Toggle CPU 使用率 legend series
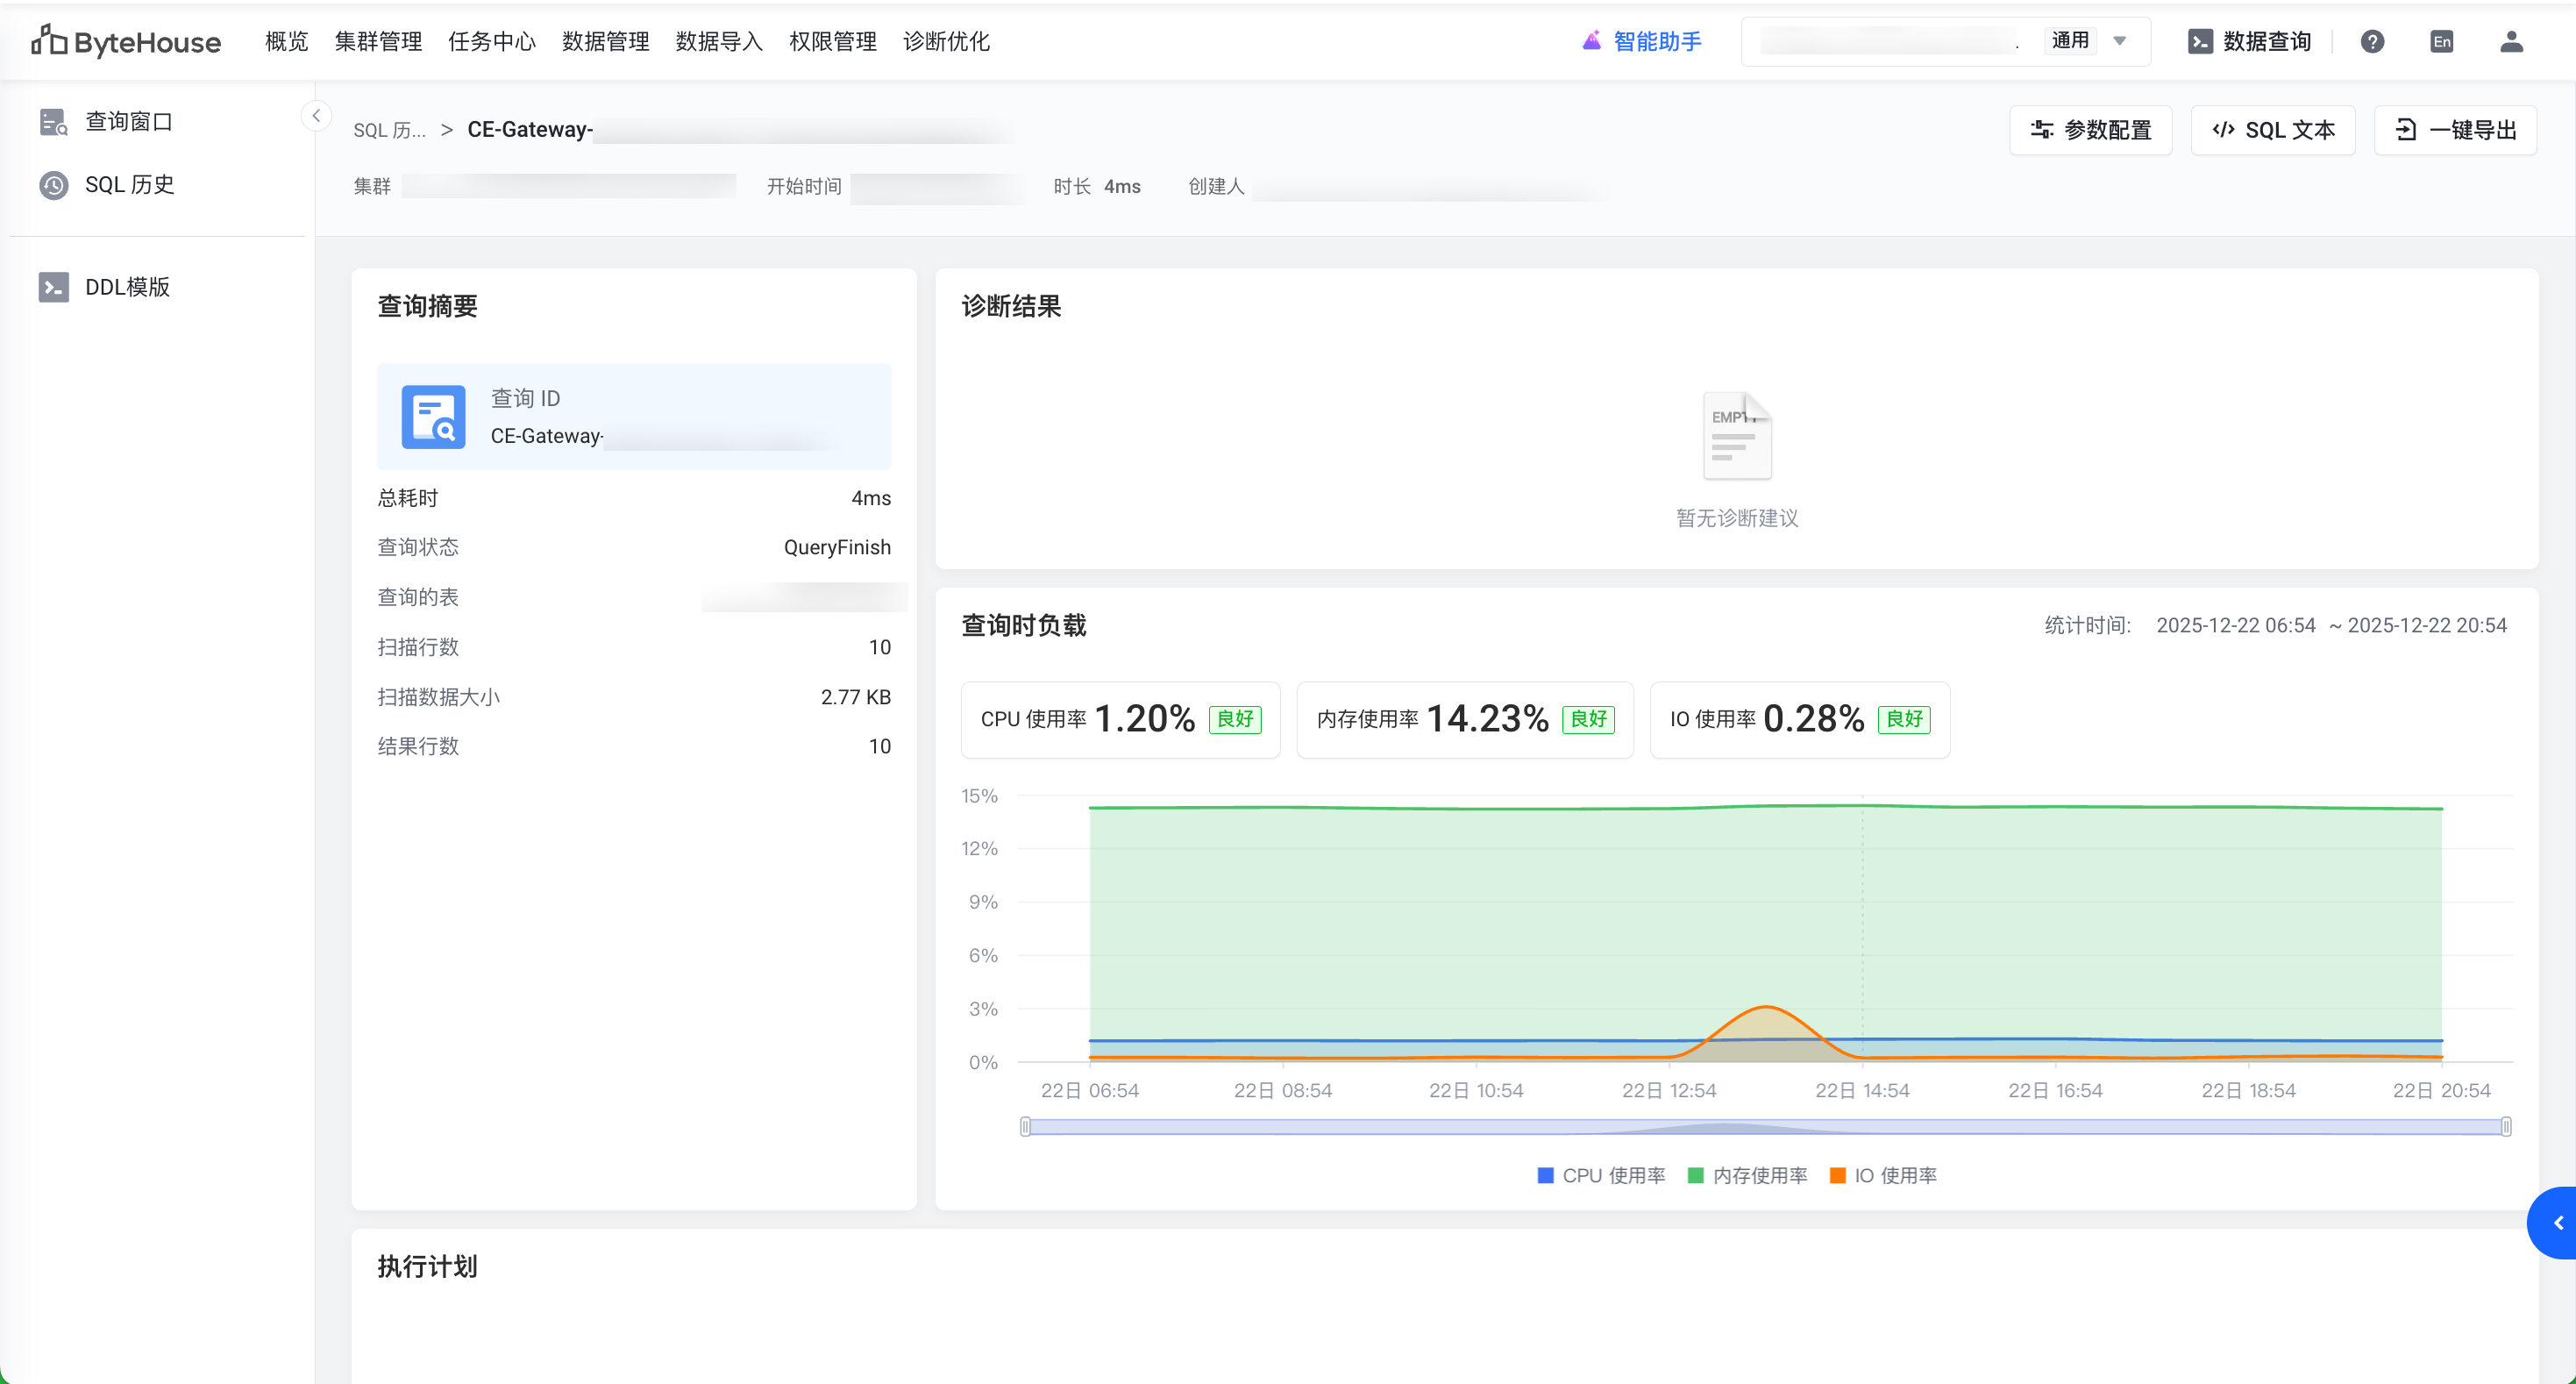This screenshot has width=2576, height=1384. point(1601,1175)
